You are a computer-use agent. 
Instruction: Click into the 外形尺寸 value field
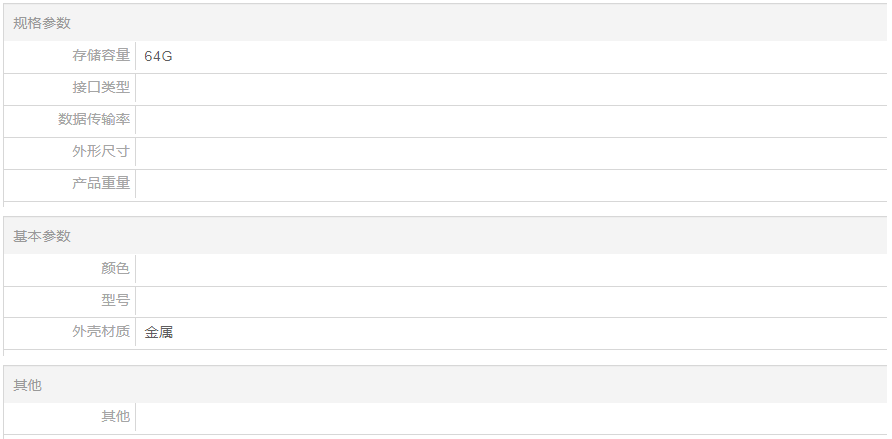tap(510, 152)
